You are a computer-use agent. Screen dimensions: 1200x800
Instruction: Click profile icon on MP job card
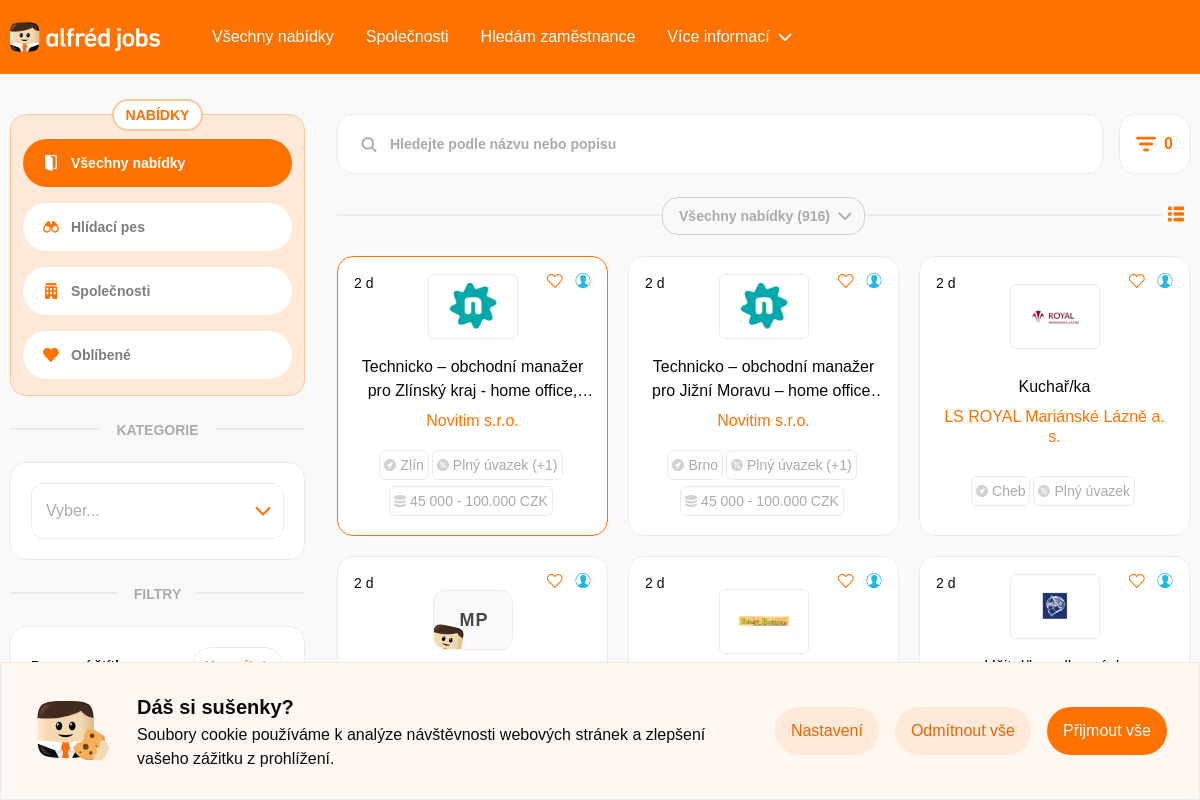tap(583, 581)
